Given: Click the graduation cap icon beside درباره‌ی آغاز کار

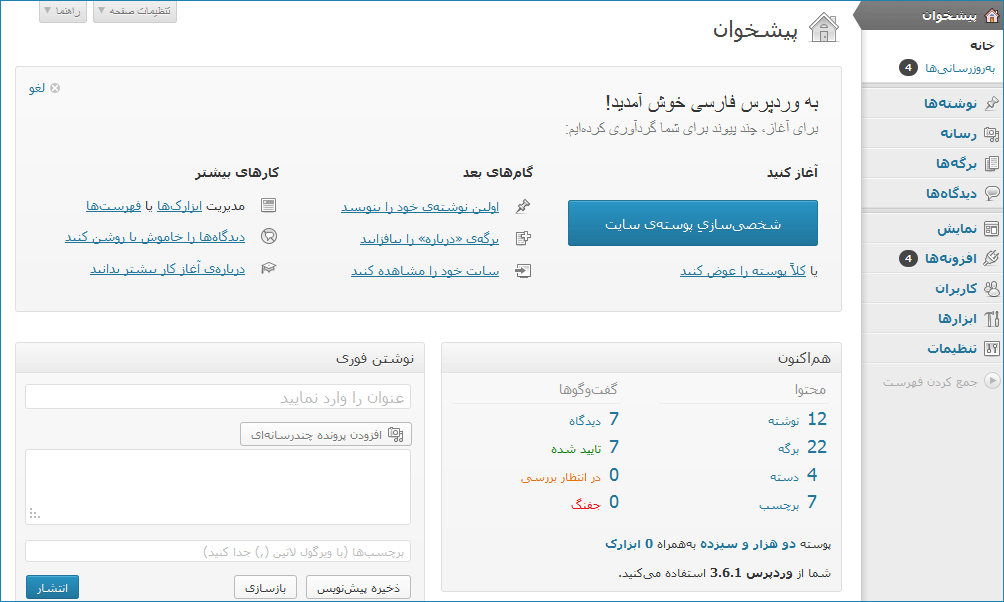Looking at the screenshot, I should pos(269,268).
